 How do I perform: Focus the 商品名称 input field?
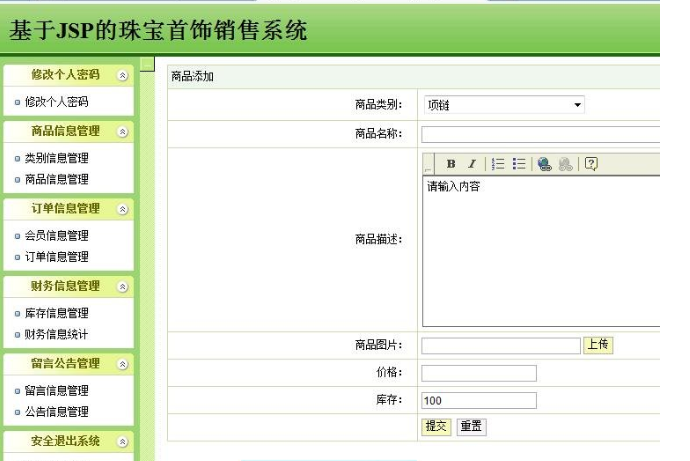[x=540, y=134]
